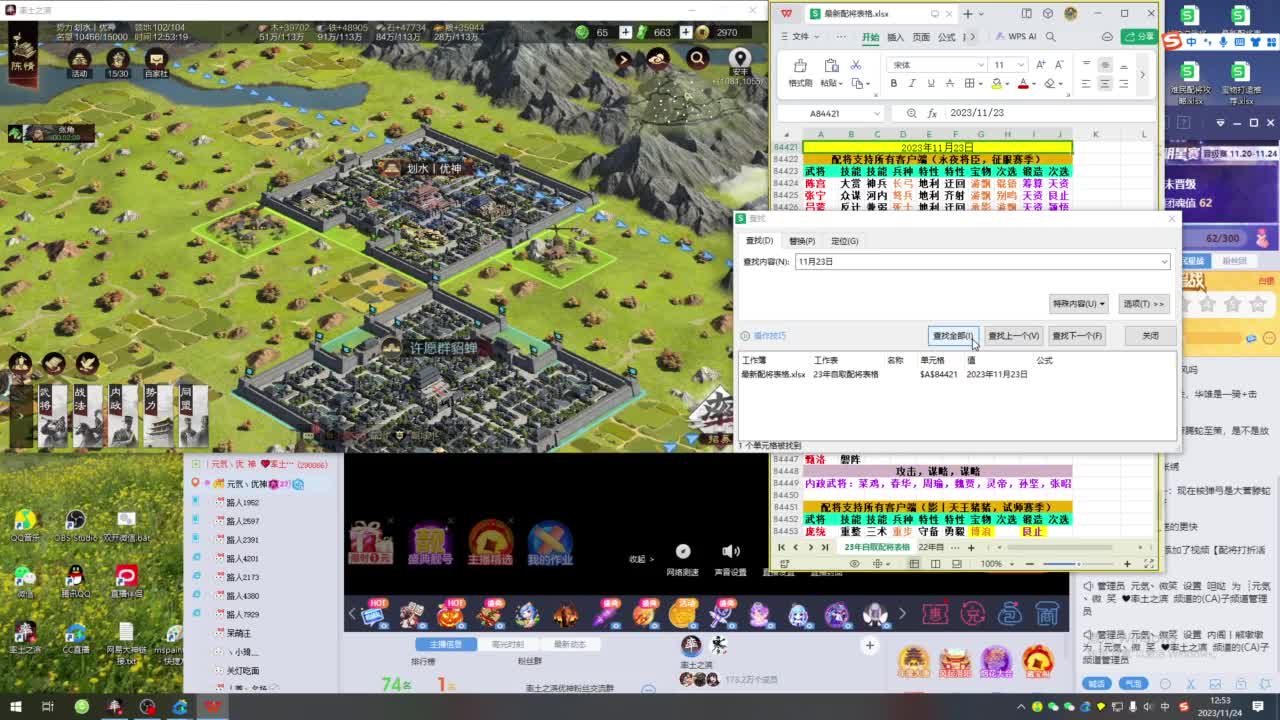This screenshot has width=1280, height=720.
Task: Open the 文件 menu in WPS
Action: (800, 37)
